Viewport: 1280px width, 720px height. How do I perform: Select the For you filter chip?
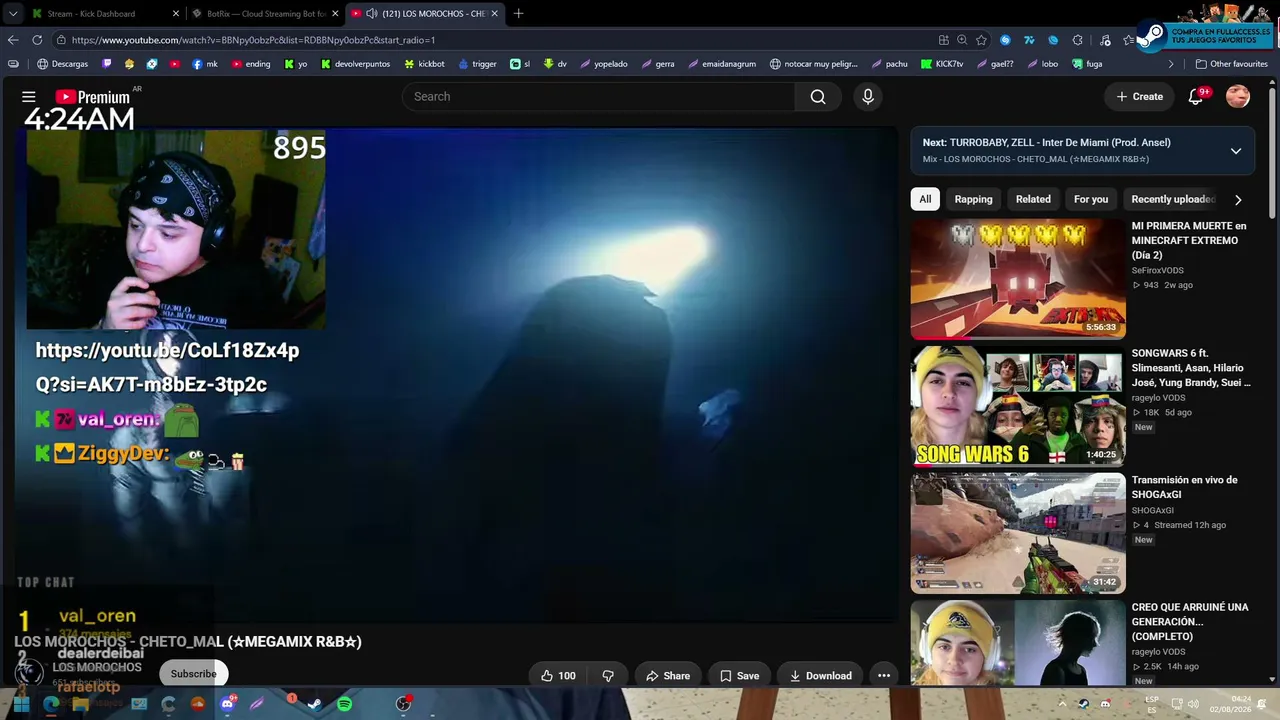[x=1091, y=199]
